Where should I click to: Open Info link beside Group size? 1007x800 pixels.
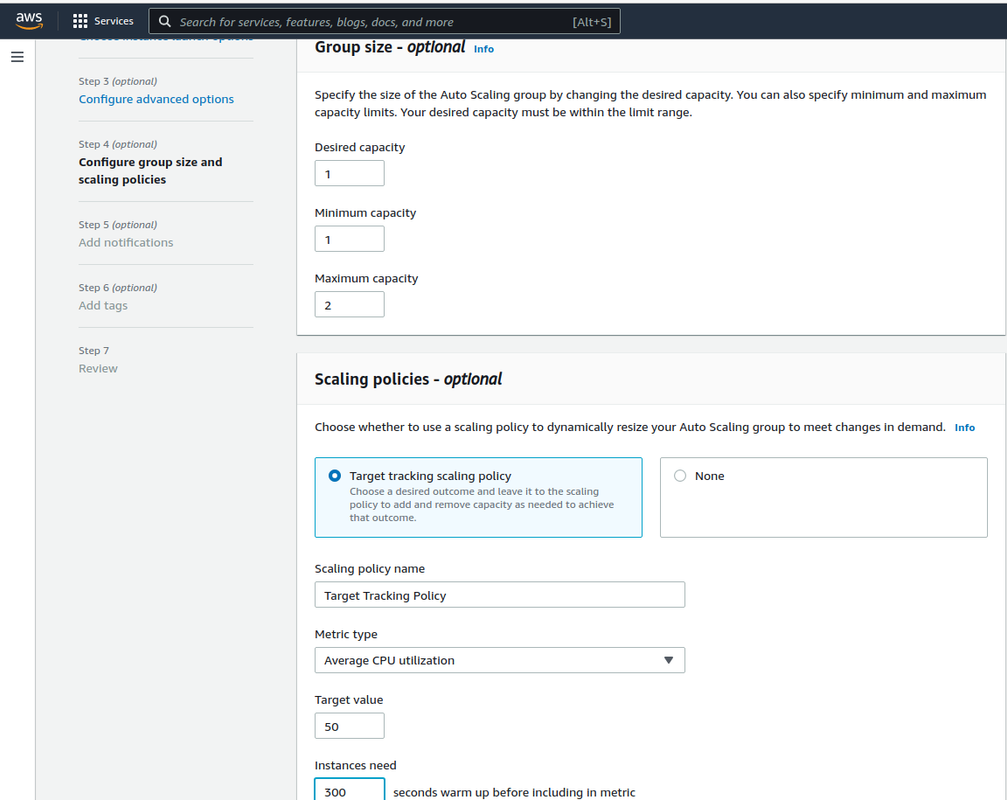(x=484, y=49)
